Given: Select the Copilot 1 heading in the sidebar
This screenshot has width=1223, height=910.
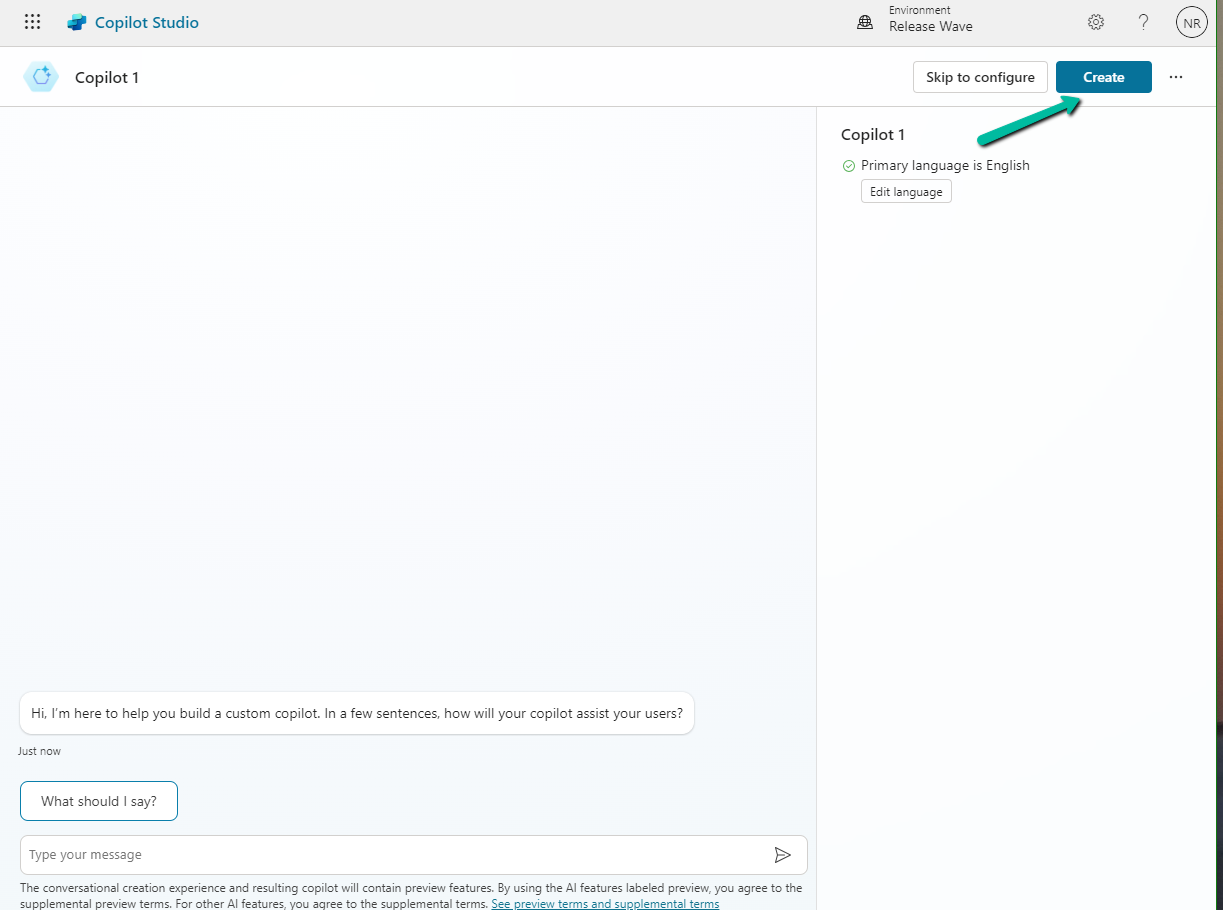Looking at the screenshot, I should (872, 134).
